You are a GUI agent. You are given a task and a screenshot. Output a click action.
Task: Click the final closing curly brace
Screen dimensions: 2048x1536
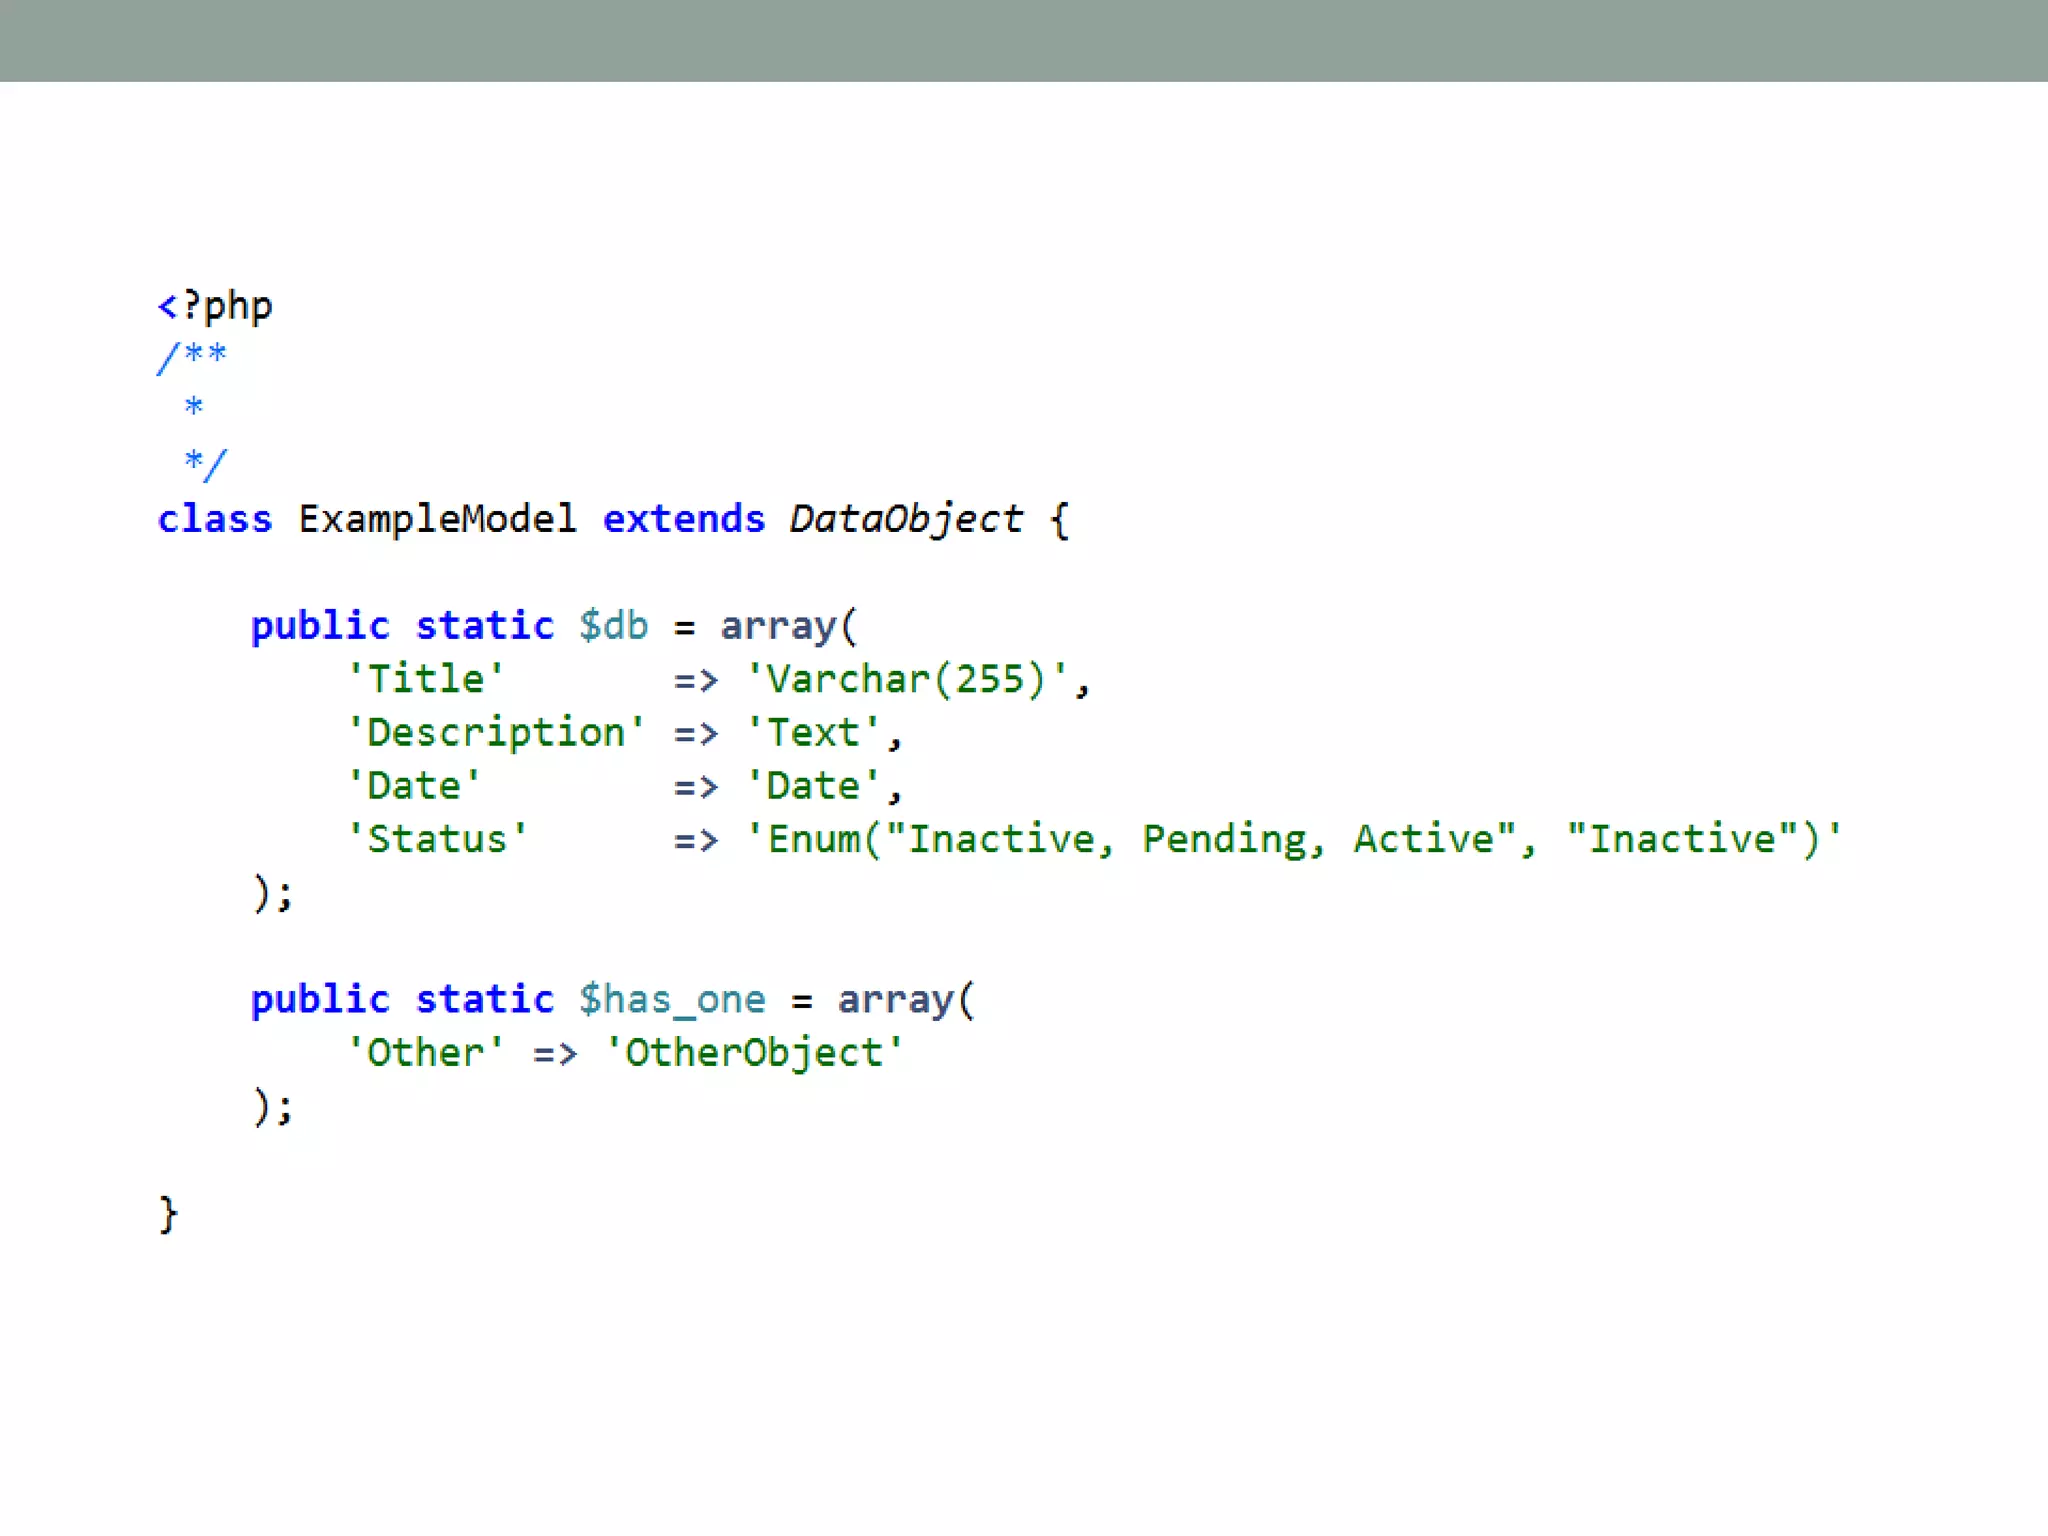click(168, 1214)
